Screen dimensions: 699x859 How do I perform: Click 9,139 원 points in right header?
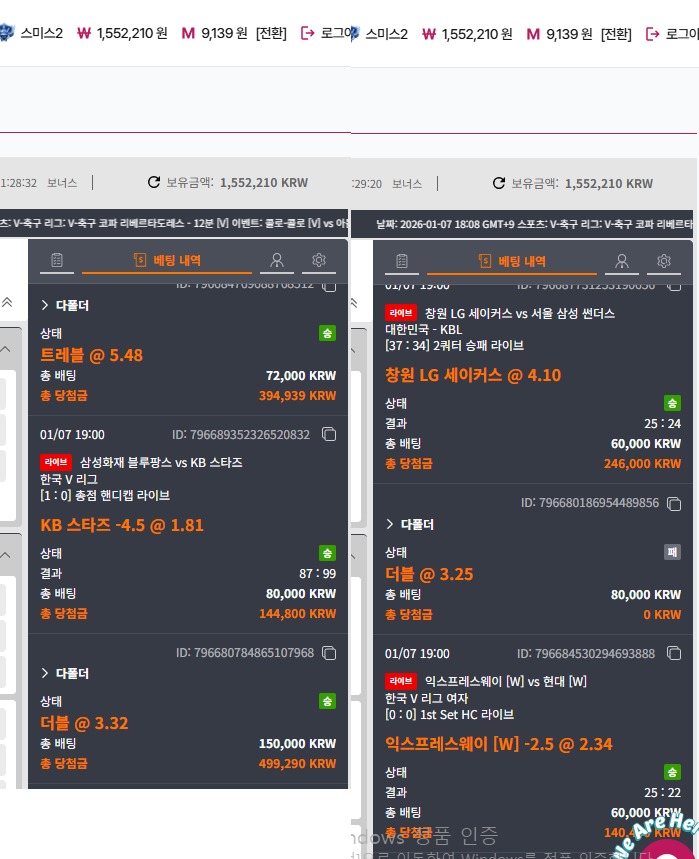pyautogui.click(x=569, y=35)
